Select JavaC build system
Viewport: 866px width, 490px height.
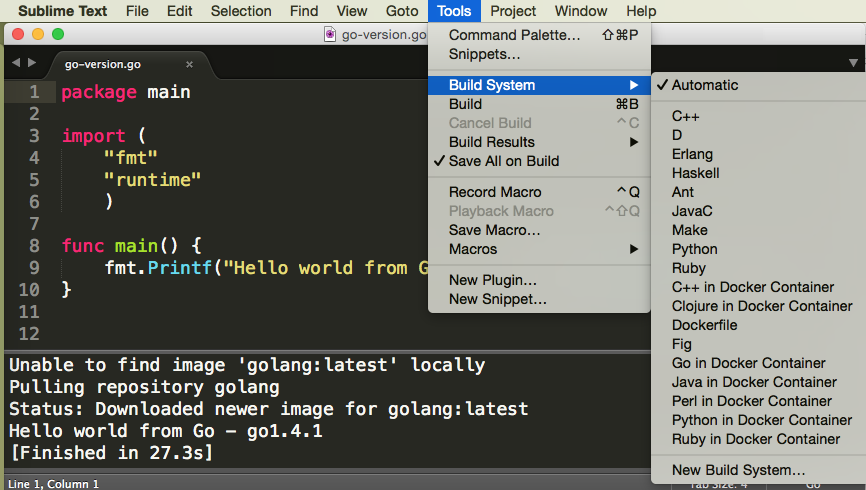click(759, 211)
